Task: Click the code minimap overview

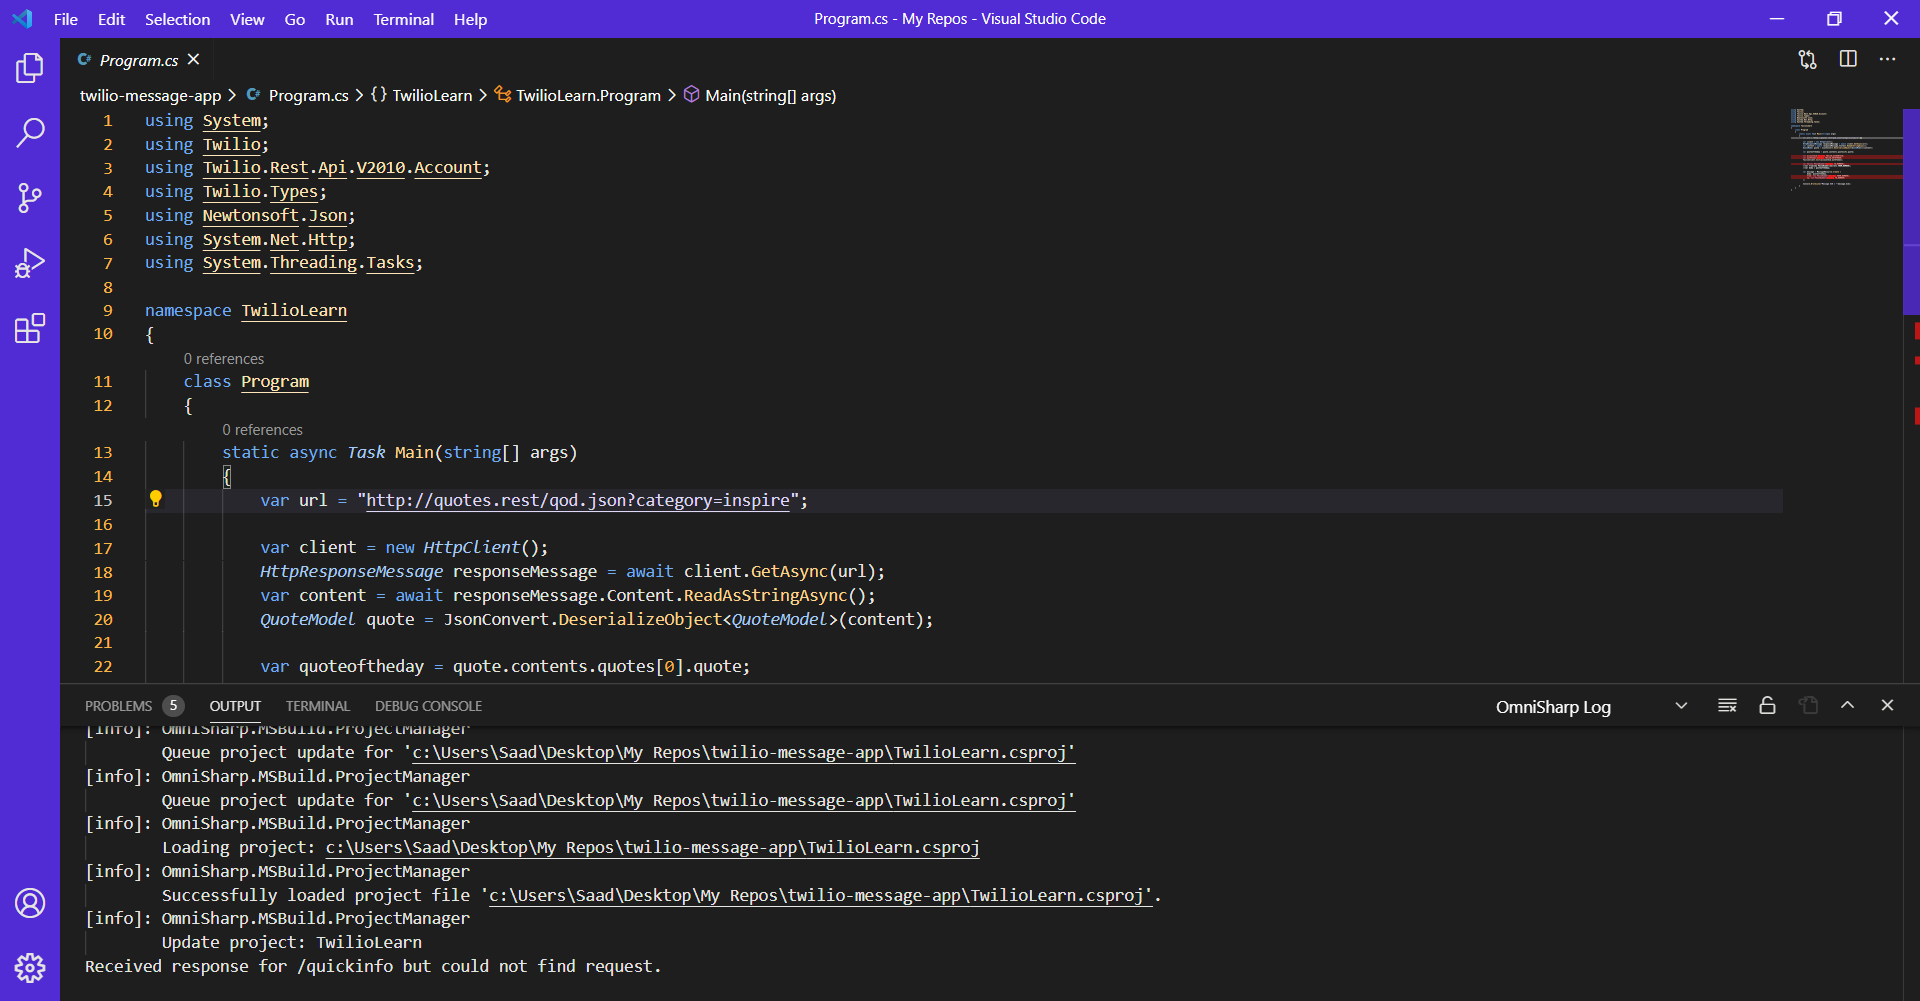Action: (1845, 148)
